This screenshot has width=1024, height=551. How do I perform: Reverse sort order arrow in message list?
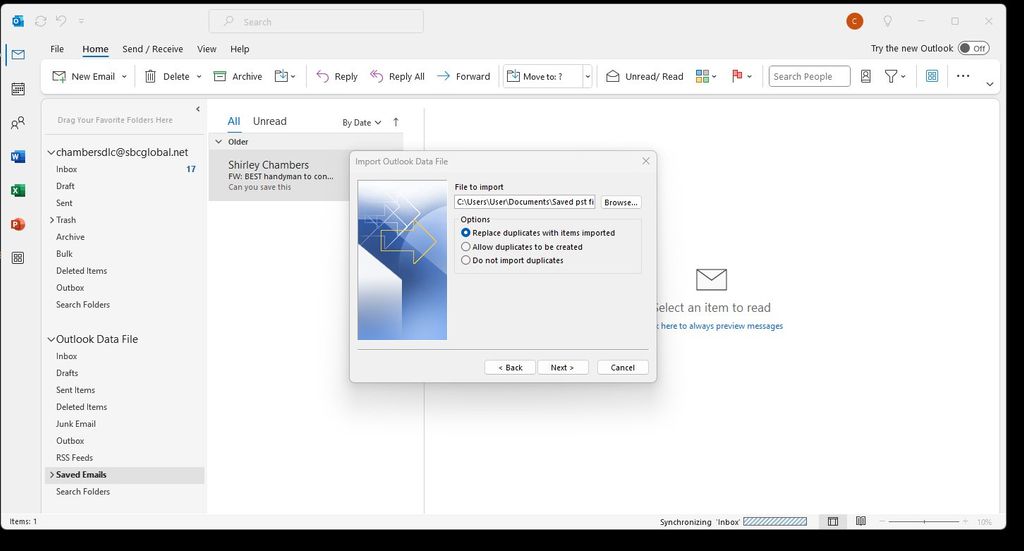396,122
